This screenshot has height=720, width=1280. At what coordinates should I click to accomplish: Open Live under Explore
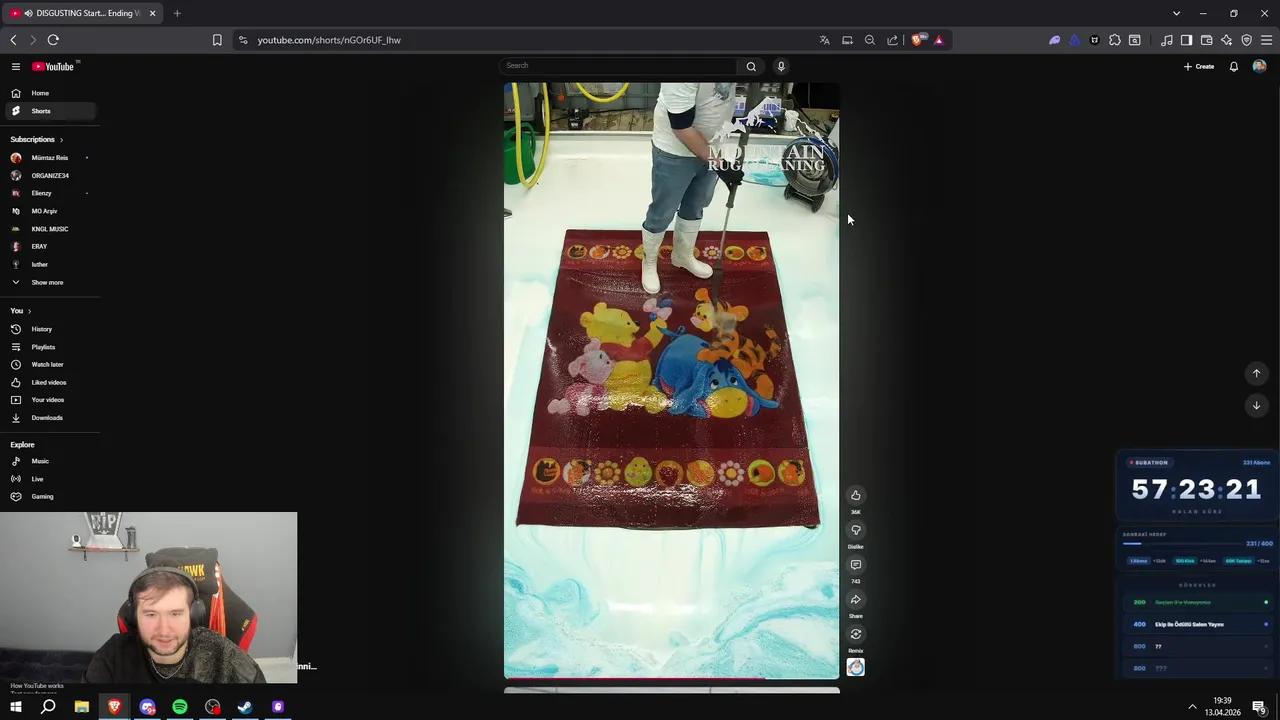tap(48, 479)
